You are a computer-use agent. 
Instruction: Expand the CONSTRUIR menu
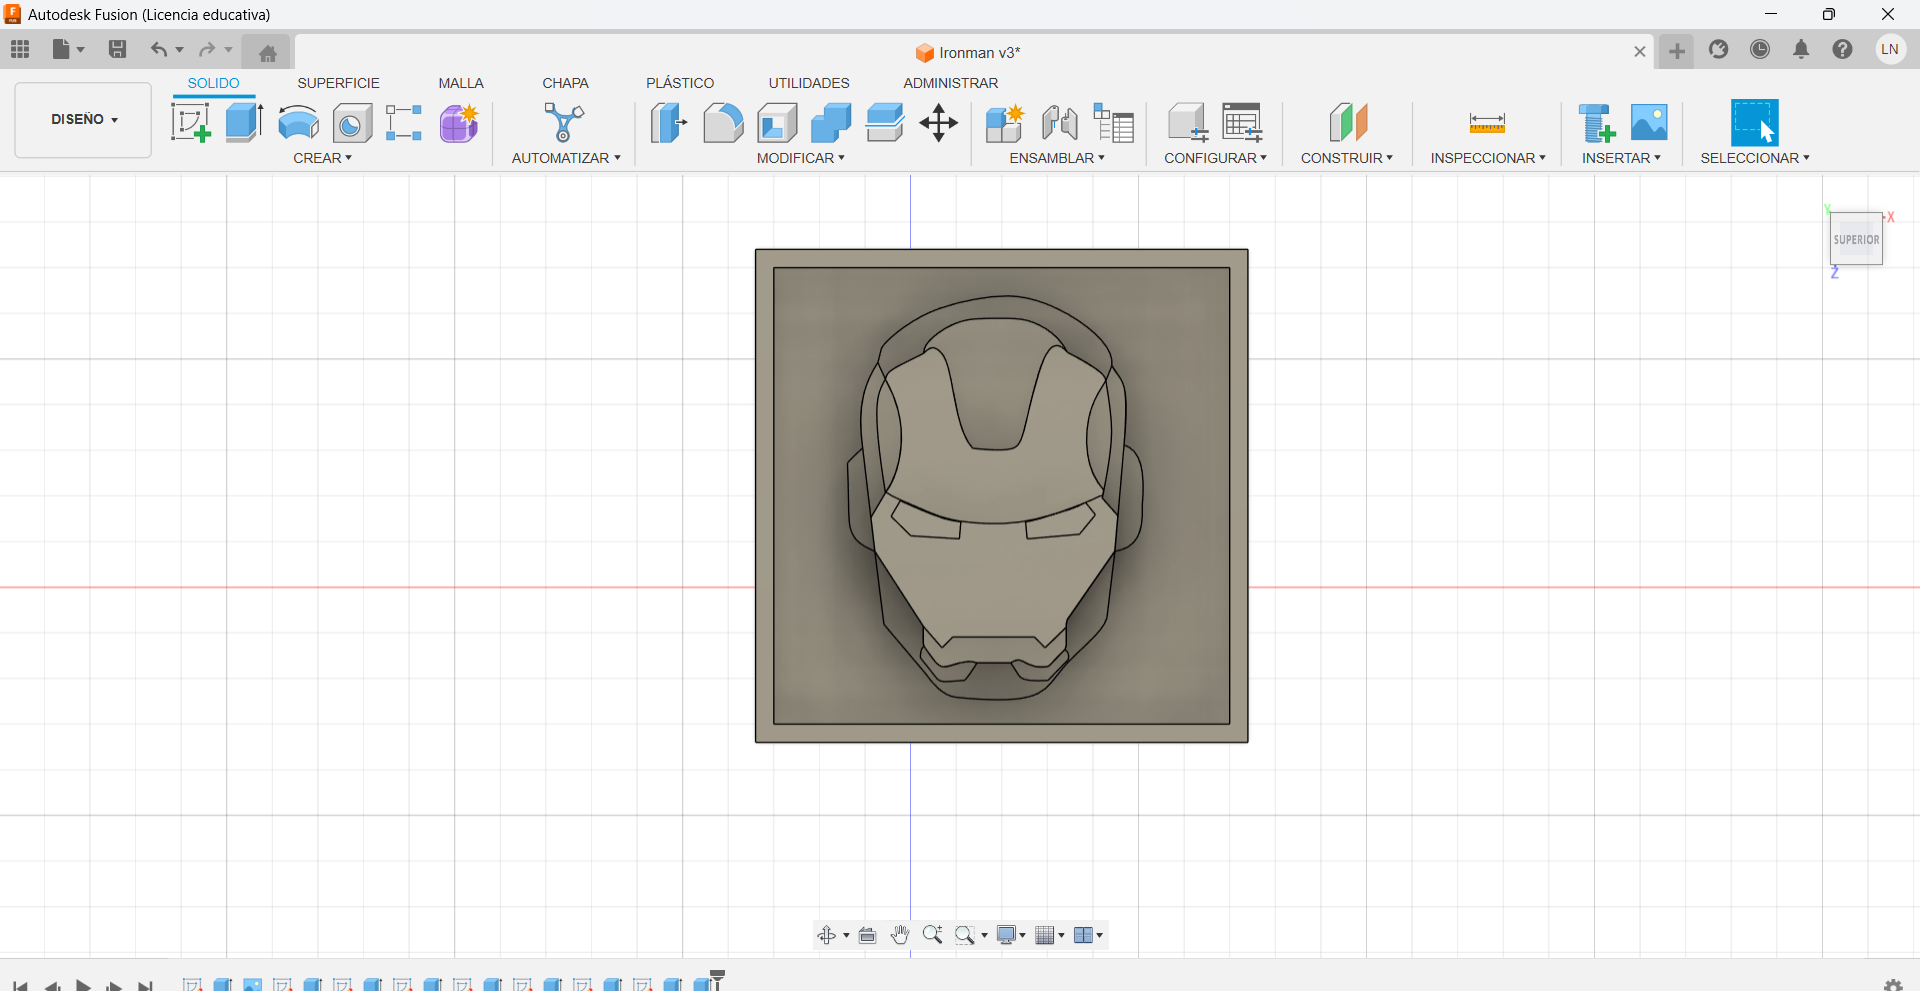pyautogui.click(x=1346, y=158)
